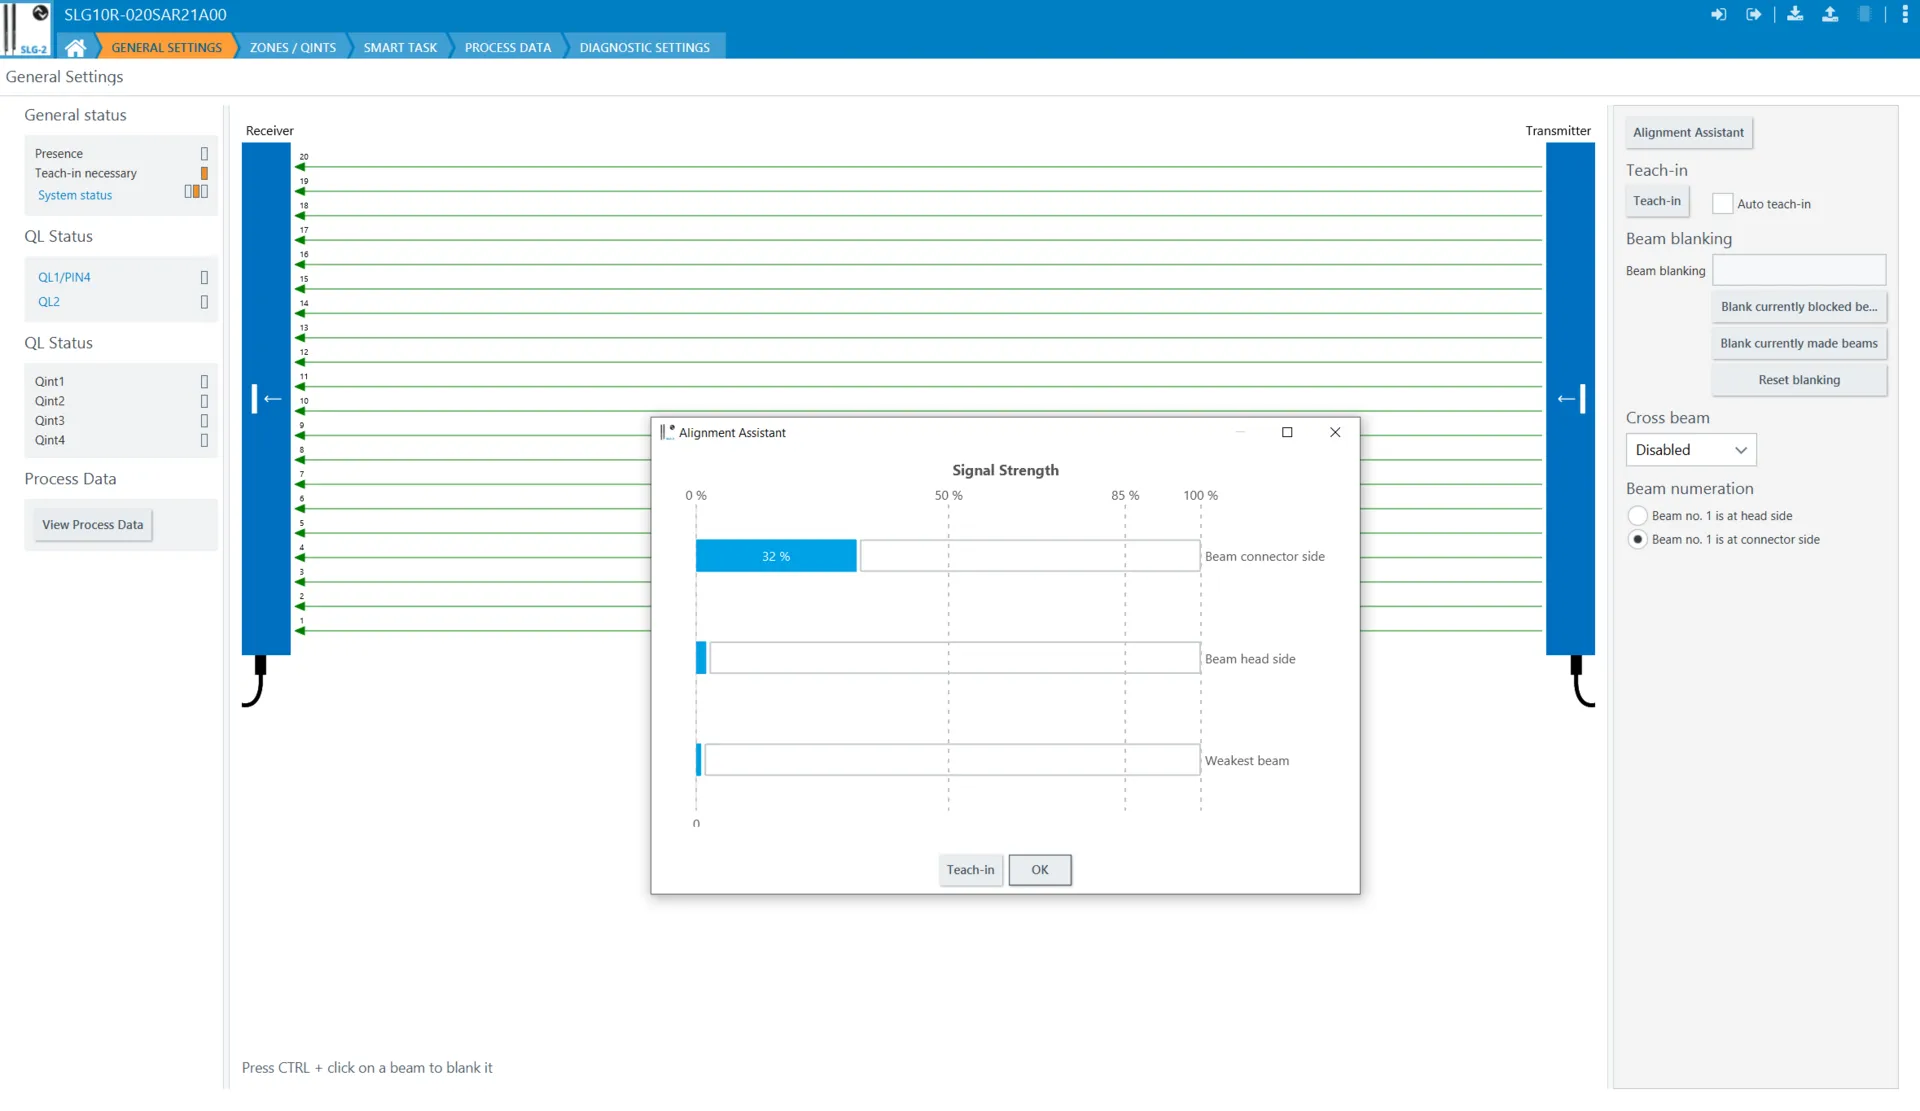Expand the System status link
The image size is (1920, 1111).
[75, 195]
